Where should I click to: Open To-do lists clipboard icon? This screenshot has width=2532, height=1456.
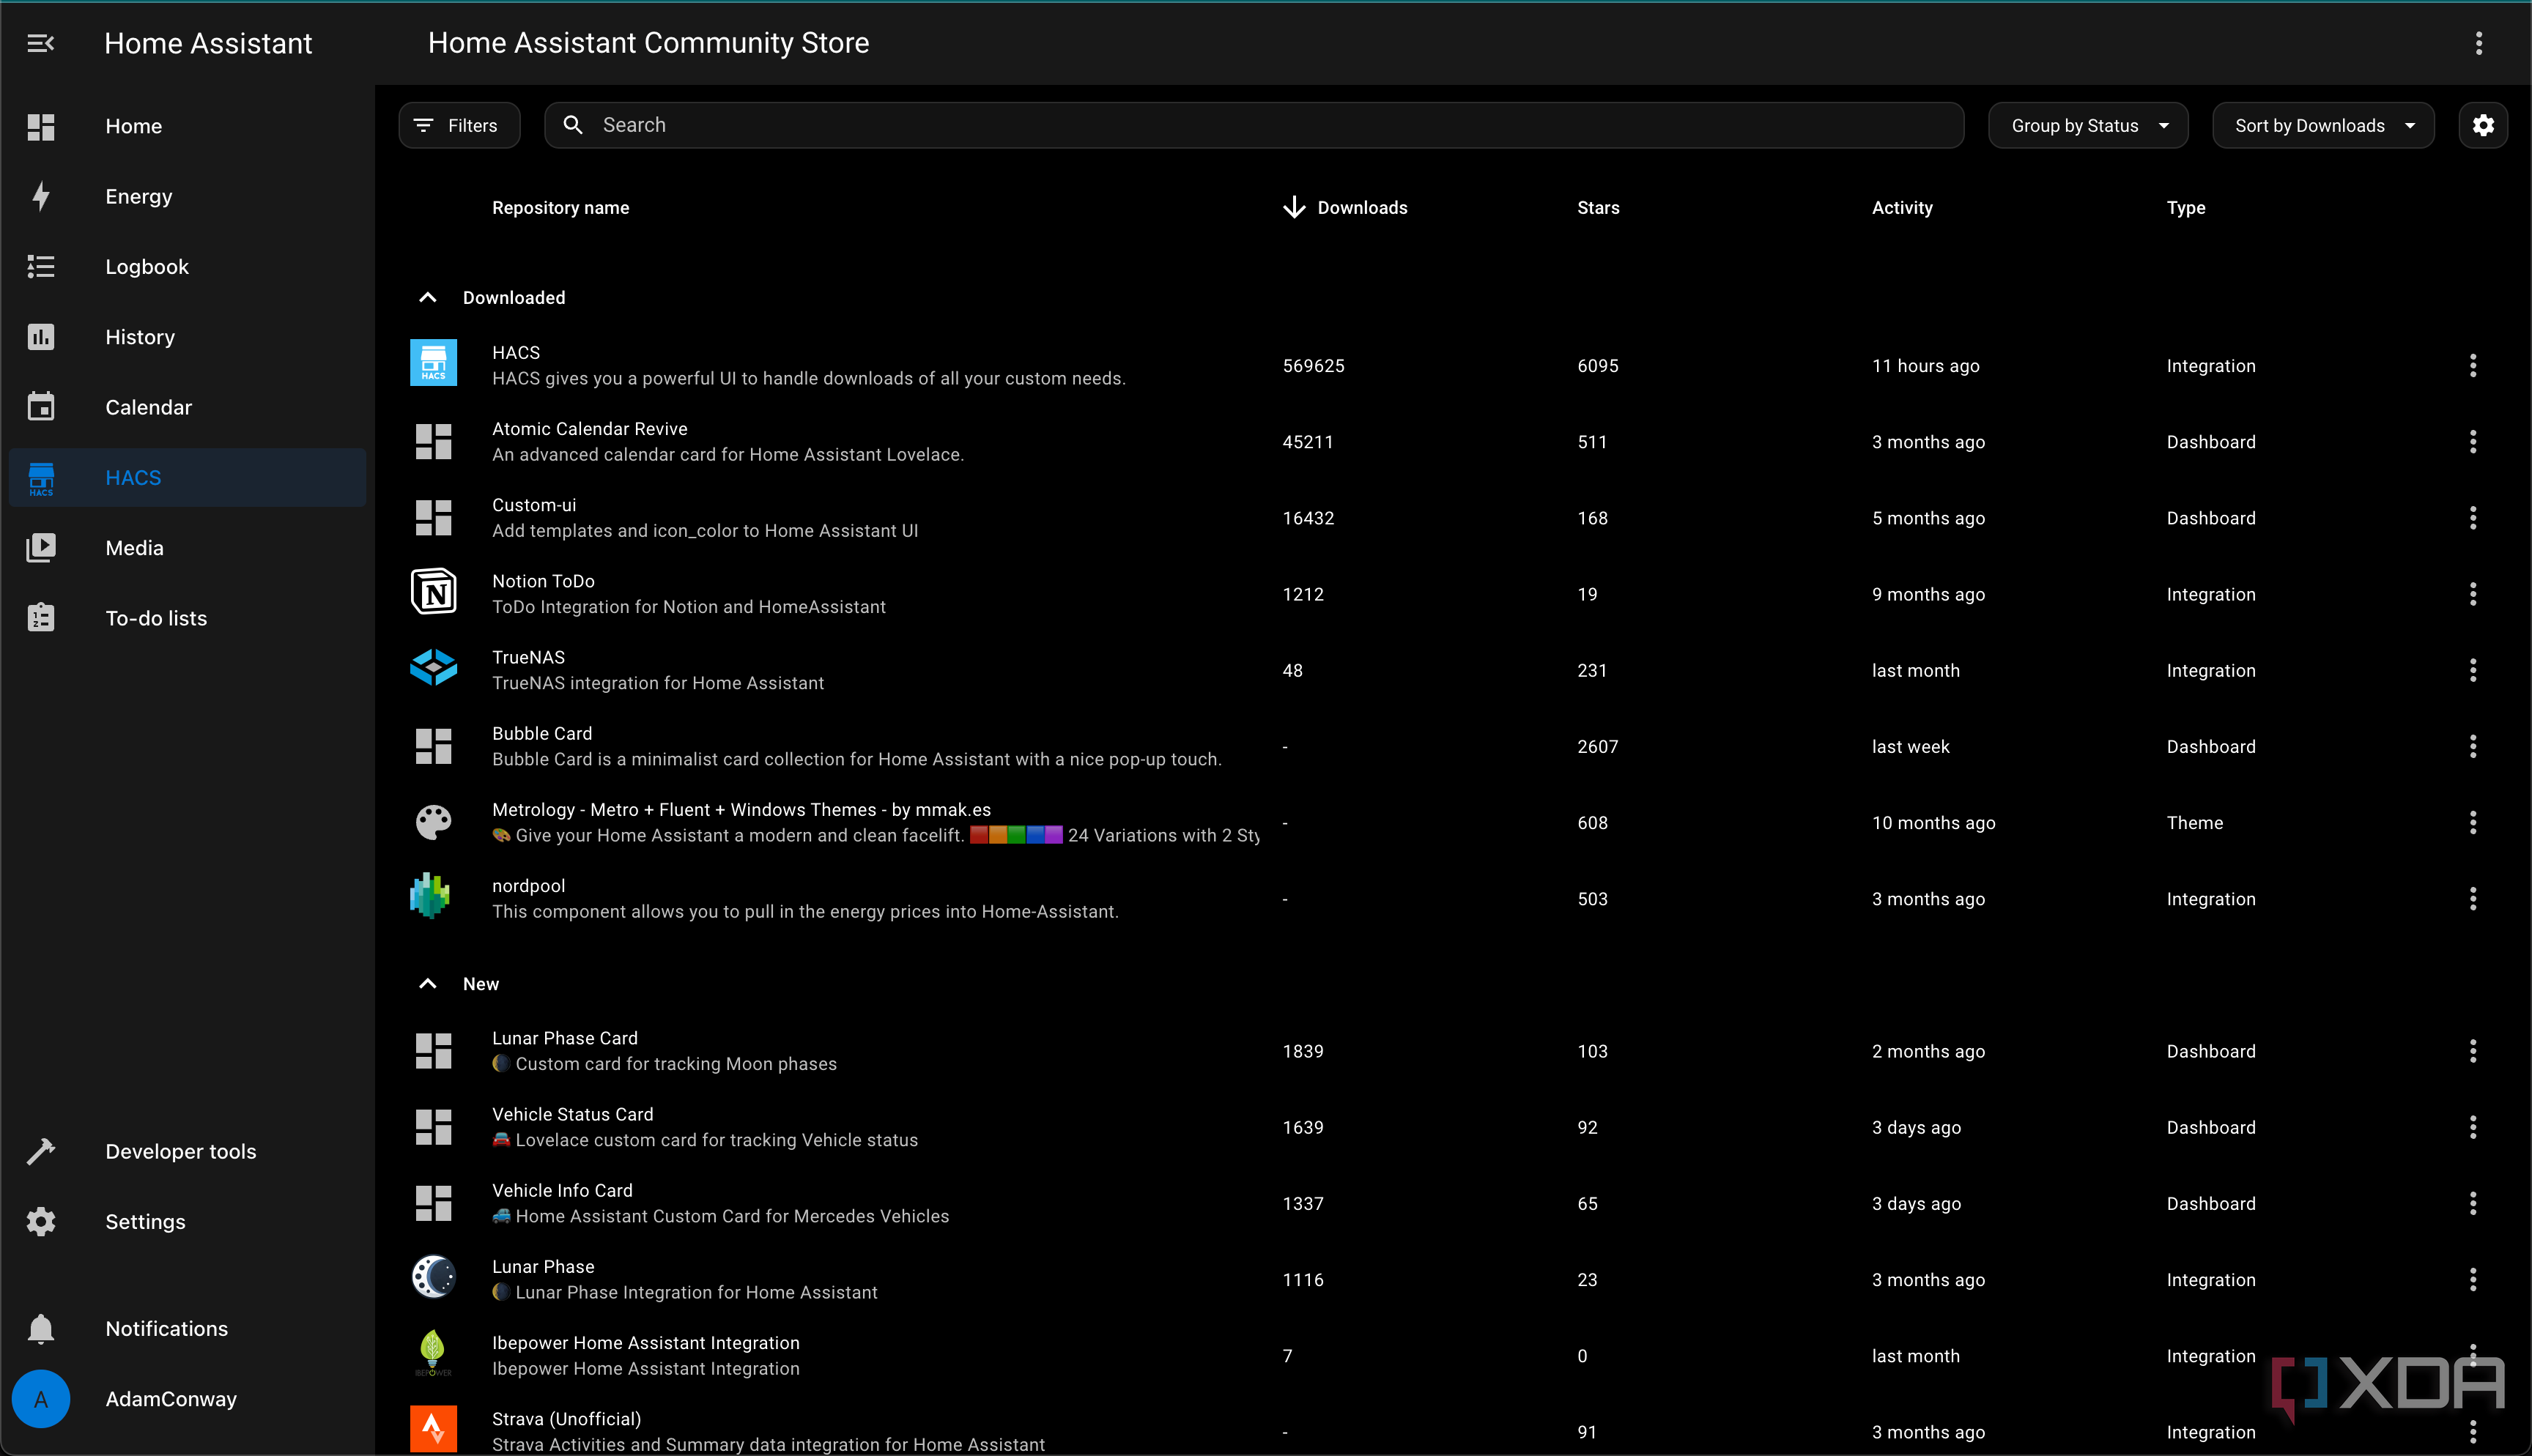pos(40,618)
